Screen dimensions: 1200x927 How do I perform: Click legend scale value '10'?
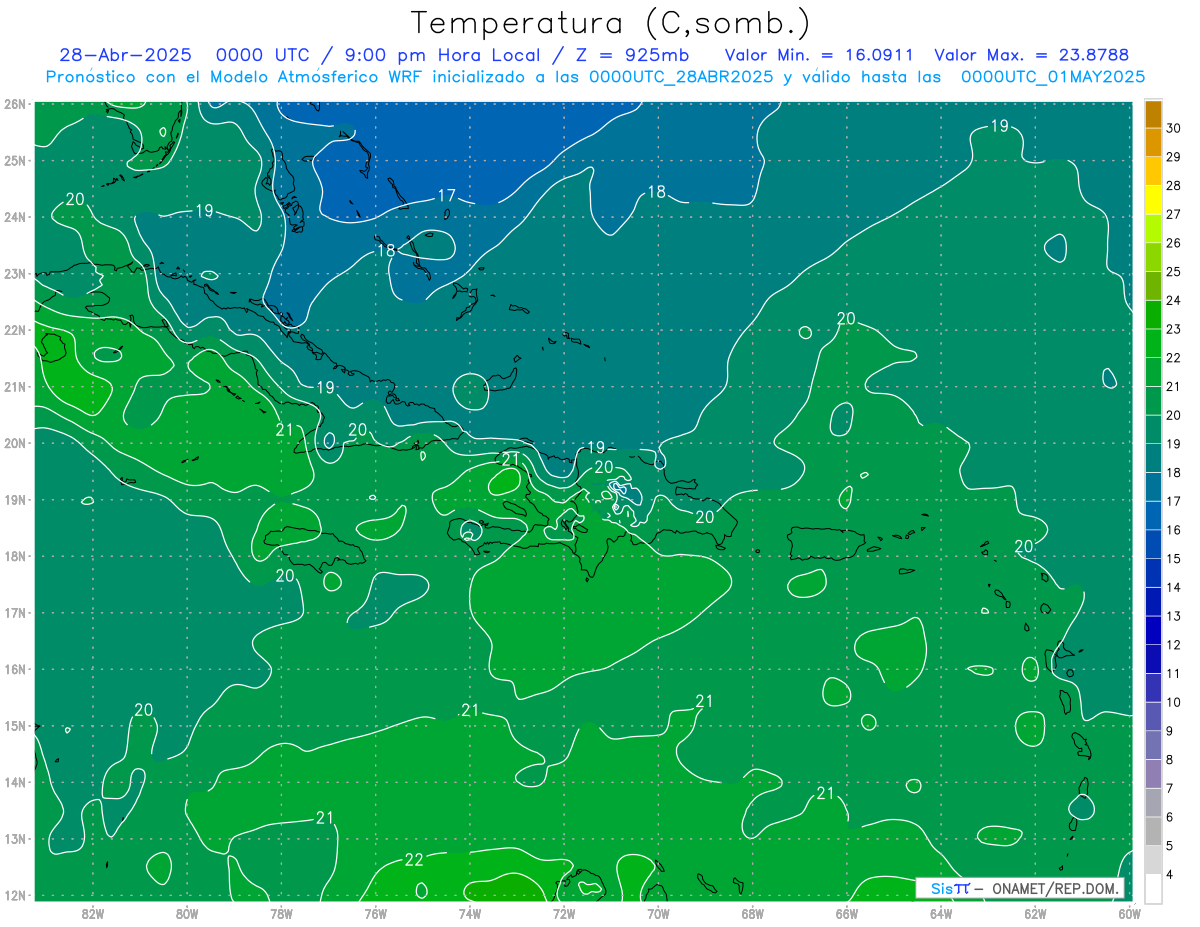tap(1173, 702)
